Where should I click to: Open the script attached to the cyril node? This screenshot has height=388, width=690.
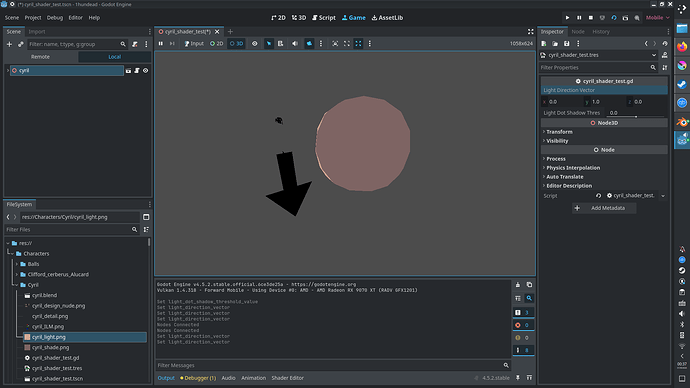137,70
